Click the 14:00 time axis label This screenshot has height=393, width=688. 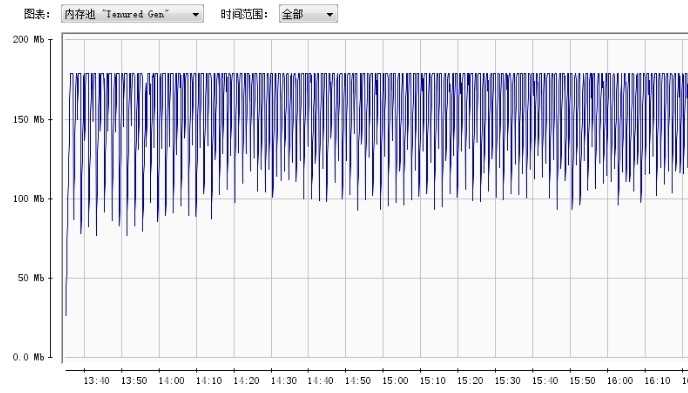click(171, 381)
